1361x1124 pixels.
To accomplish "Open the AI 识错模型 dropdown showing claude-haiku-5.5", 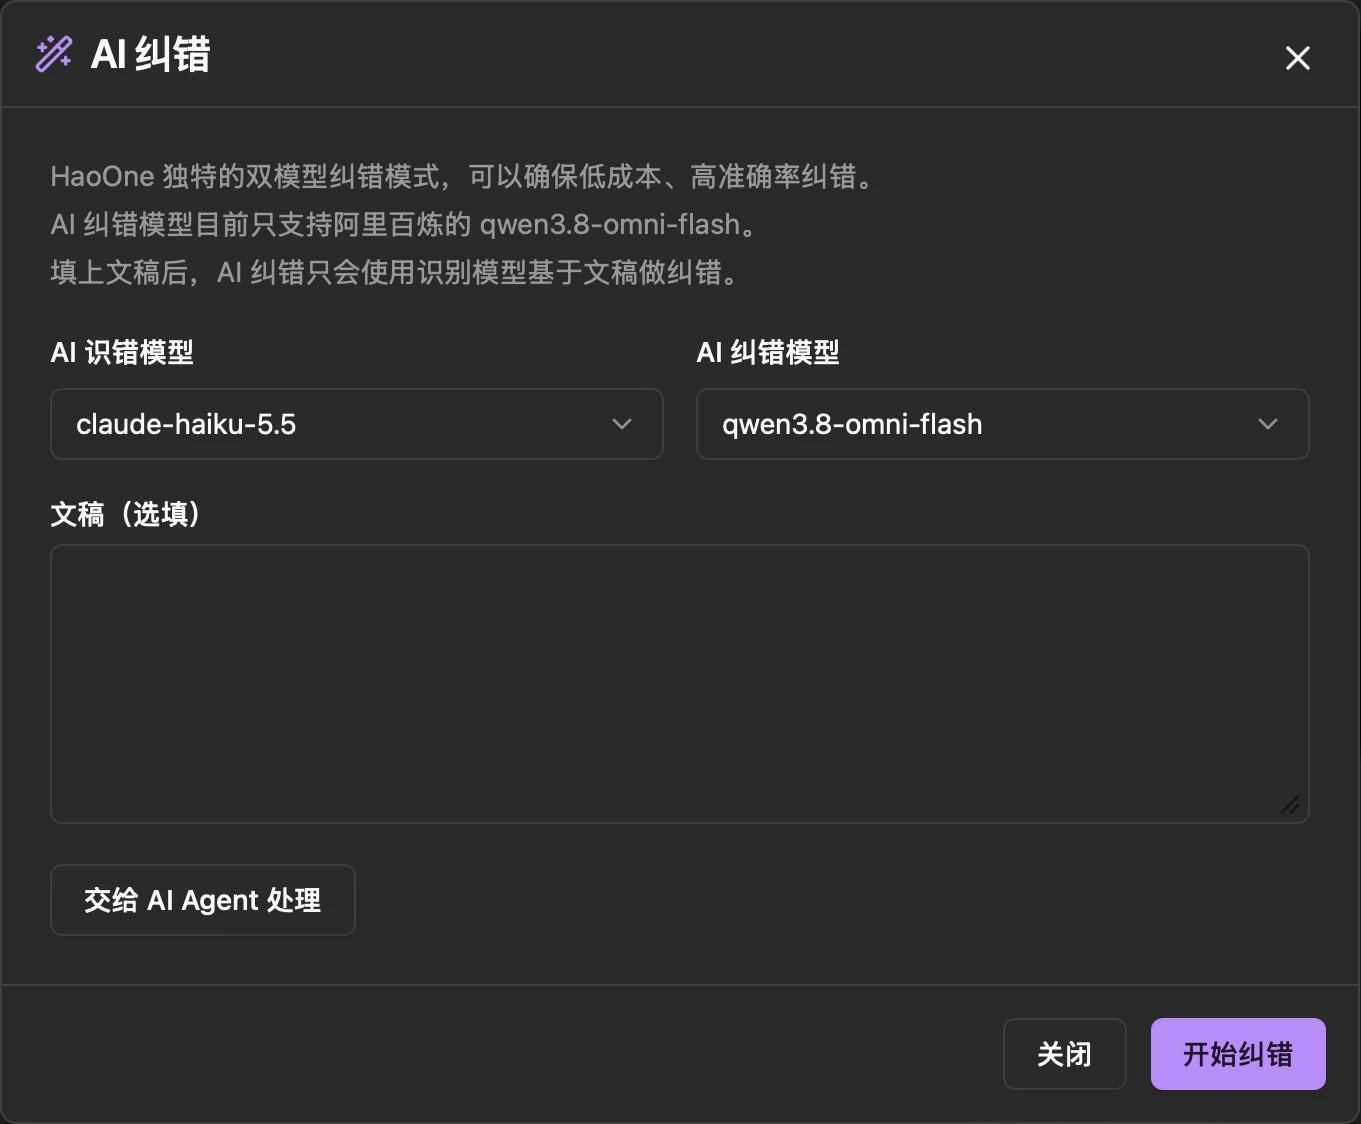I will (x=357, y=424).
